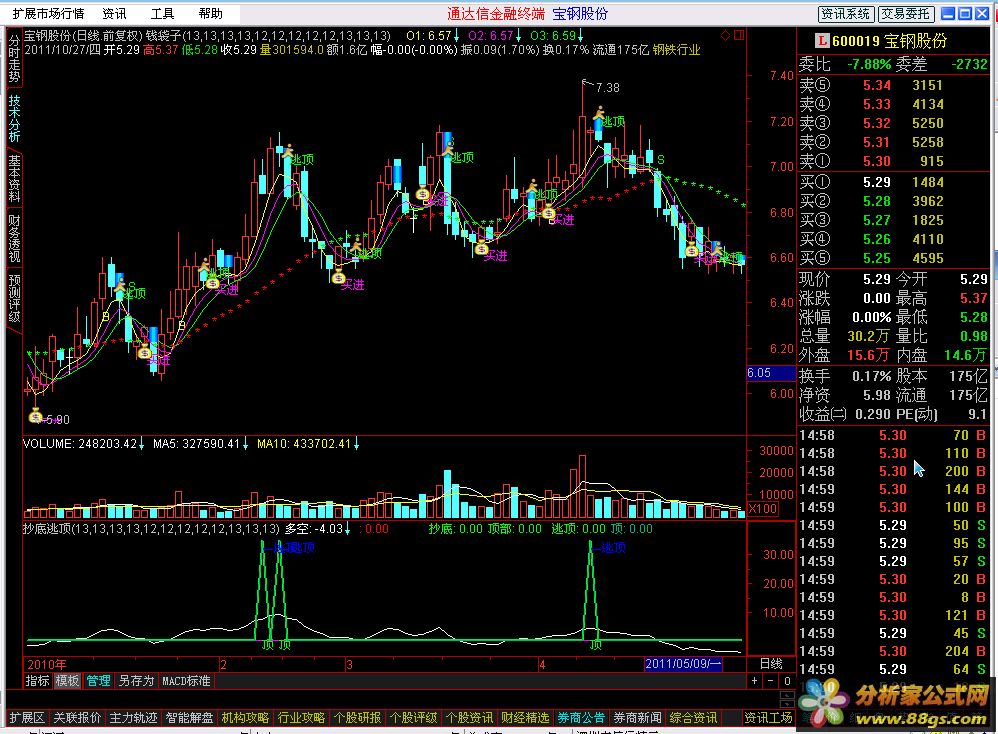Viewport: 998px width, 734px height.
Task: Open the 个股评级 bottom tab
Action: pyautogui.click(x=413, y=717)
